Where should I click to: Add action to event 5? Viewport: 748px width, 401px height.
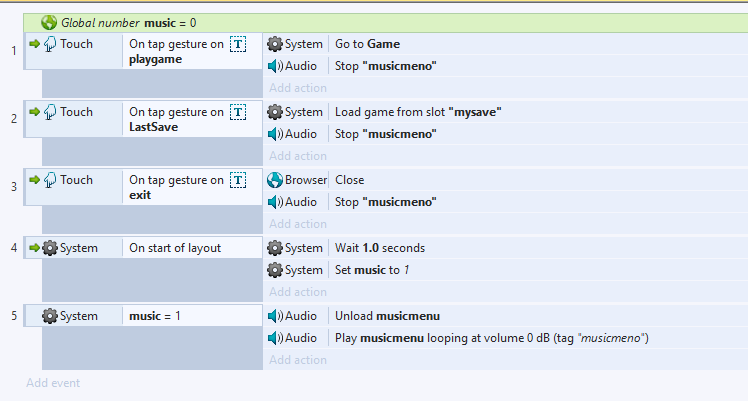point(298,360)
